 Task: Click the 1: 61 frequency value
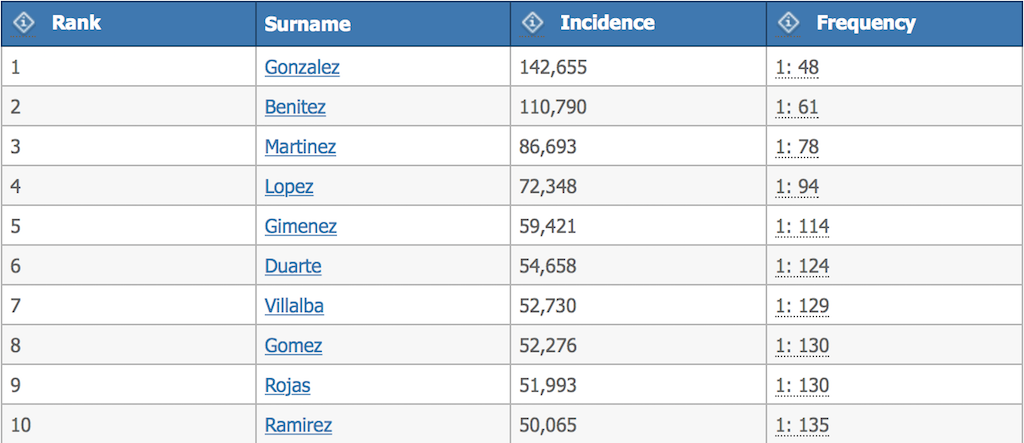(x=797, y=107)
